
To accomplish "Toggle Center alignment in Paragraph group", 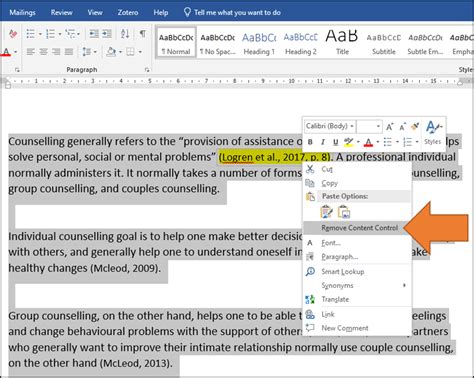I will pyautogui.click(x=43, y=52).
